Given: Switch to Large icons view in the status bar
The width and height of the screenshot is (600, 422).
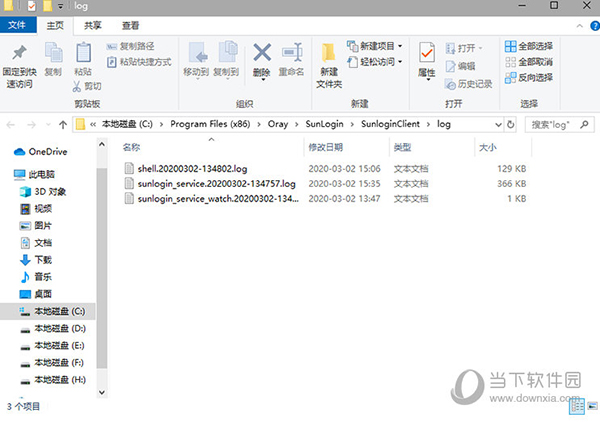Looking at the screenshot, I should click(593, 406).
